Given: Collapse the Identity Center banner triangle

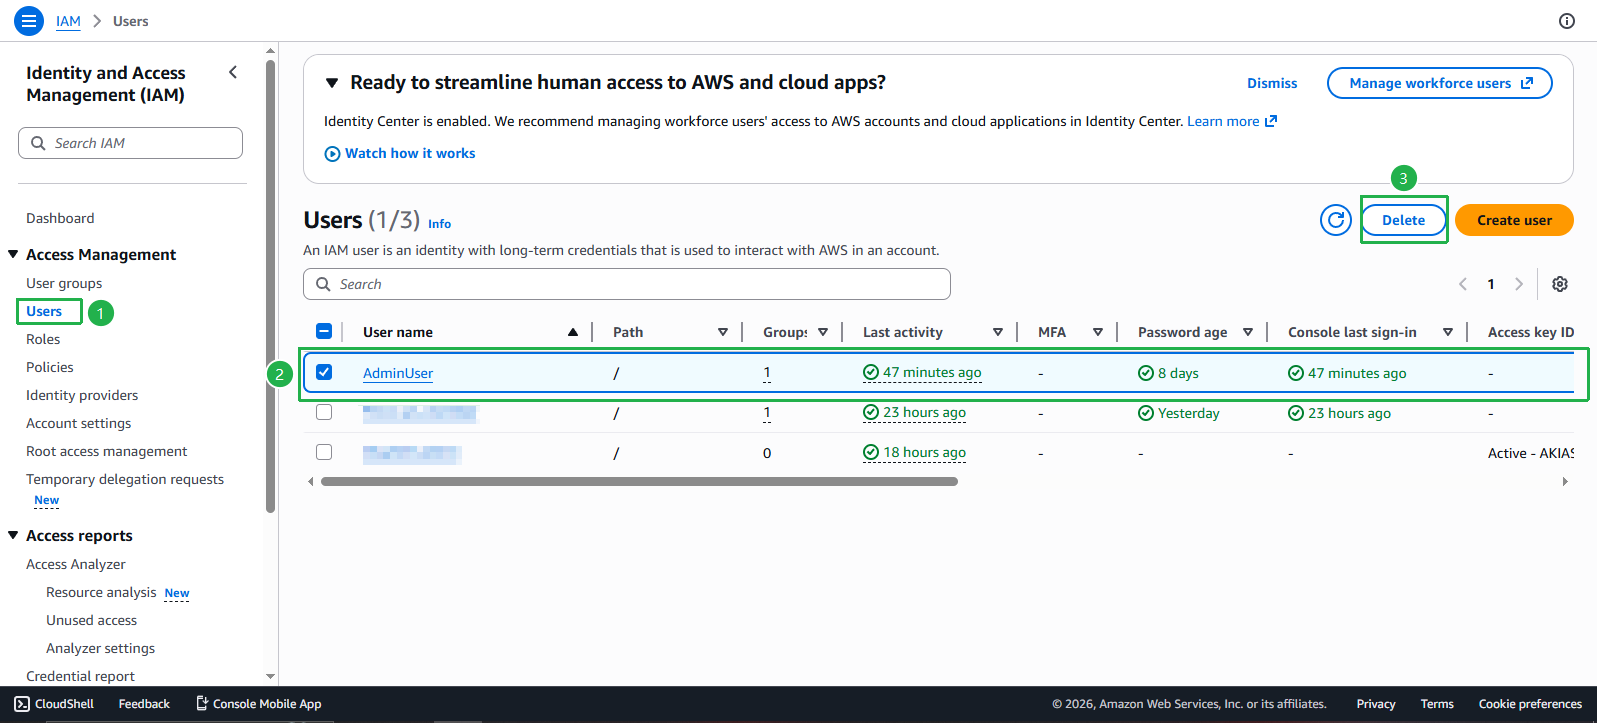Looking at the screenshot, I should click(332, 83).
